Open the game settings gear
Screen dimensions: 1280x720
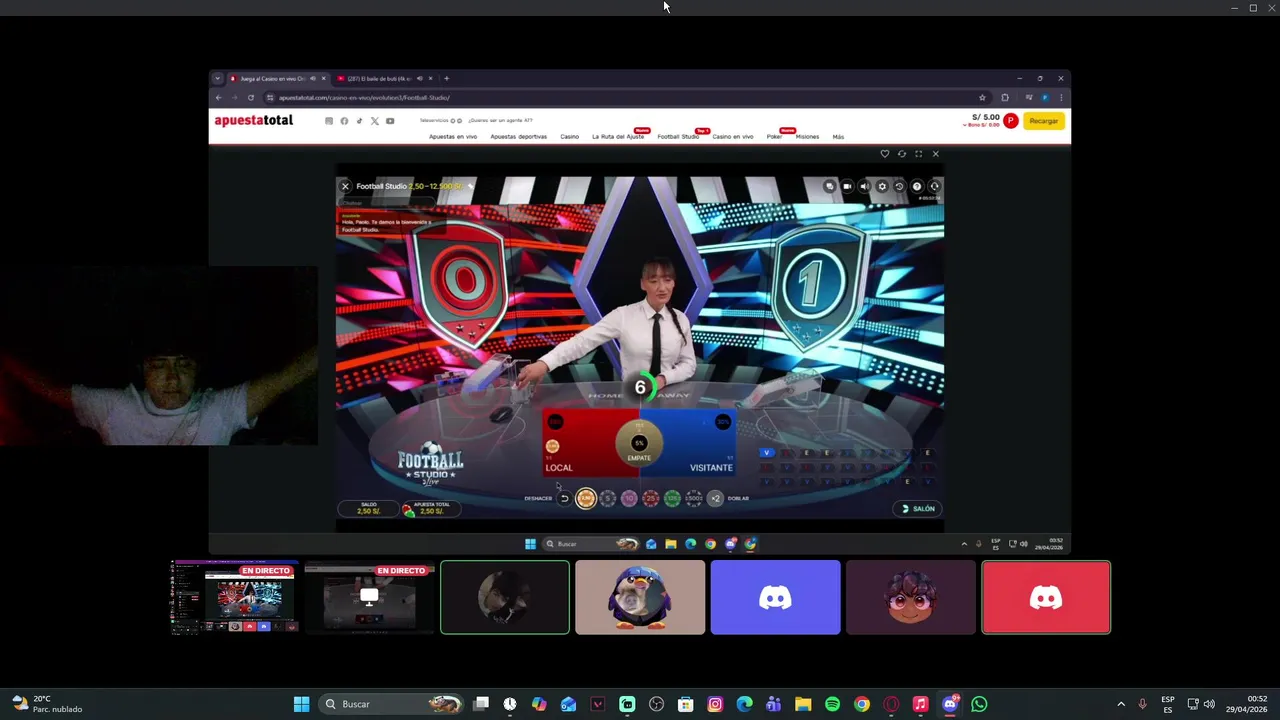[882, 186]
